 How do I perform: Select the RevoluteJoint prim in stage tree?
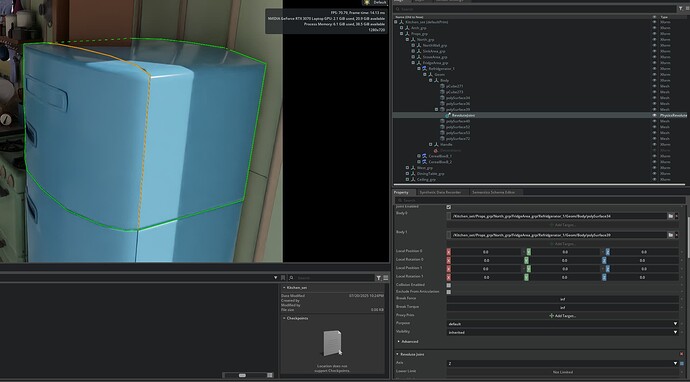pyautogui.click(x=463, y=115)
